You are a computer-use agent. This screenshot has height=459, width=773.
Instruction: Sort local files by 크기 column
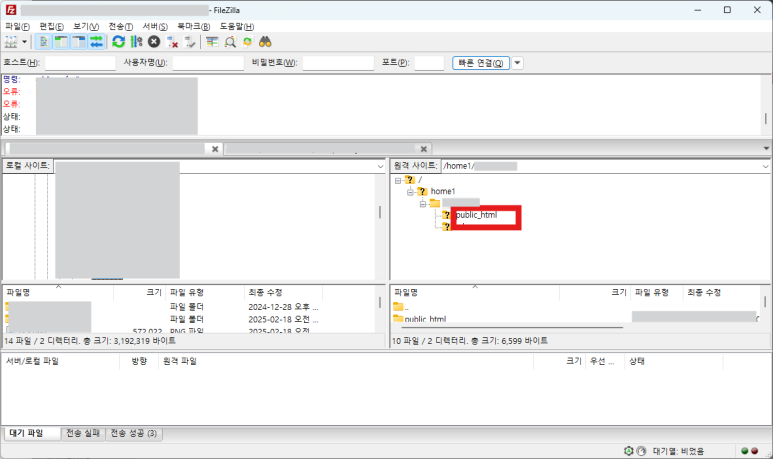pos(140,292)
